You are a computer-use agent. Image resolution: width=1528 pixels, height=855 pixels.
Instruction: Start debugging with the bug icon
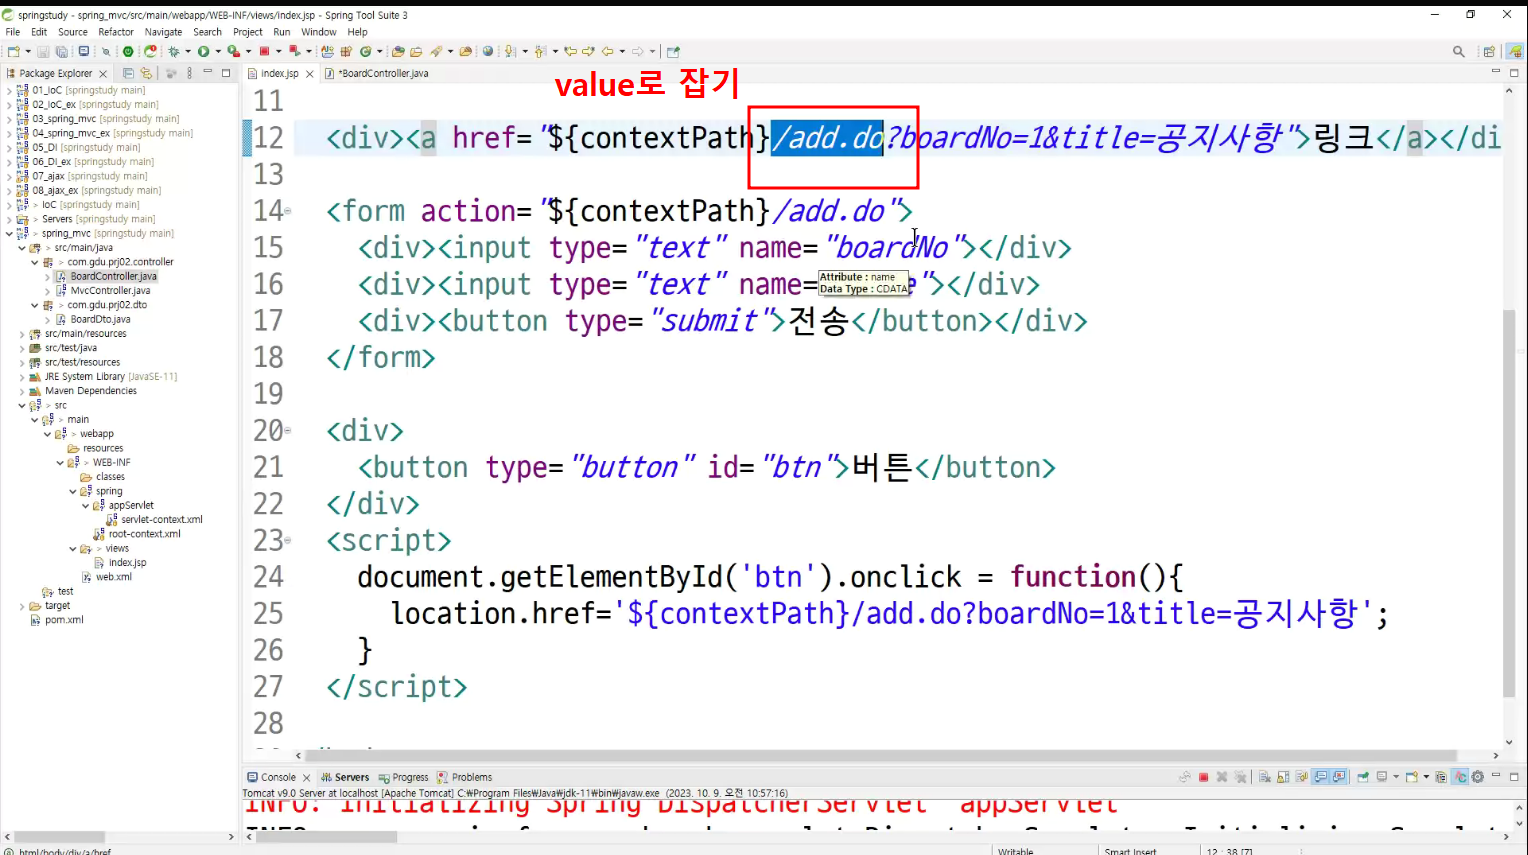pyautogui.click(x=174, y=51)
